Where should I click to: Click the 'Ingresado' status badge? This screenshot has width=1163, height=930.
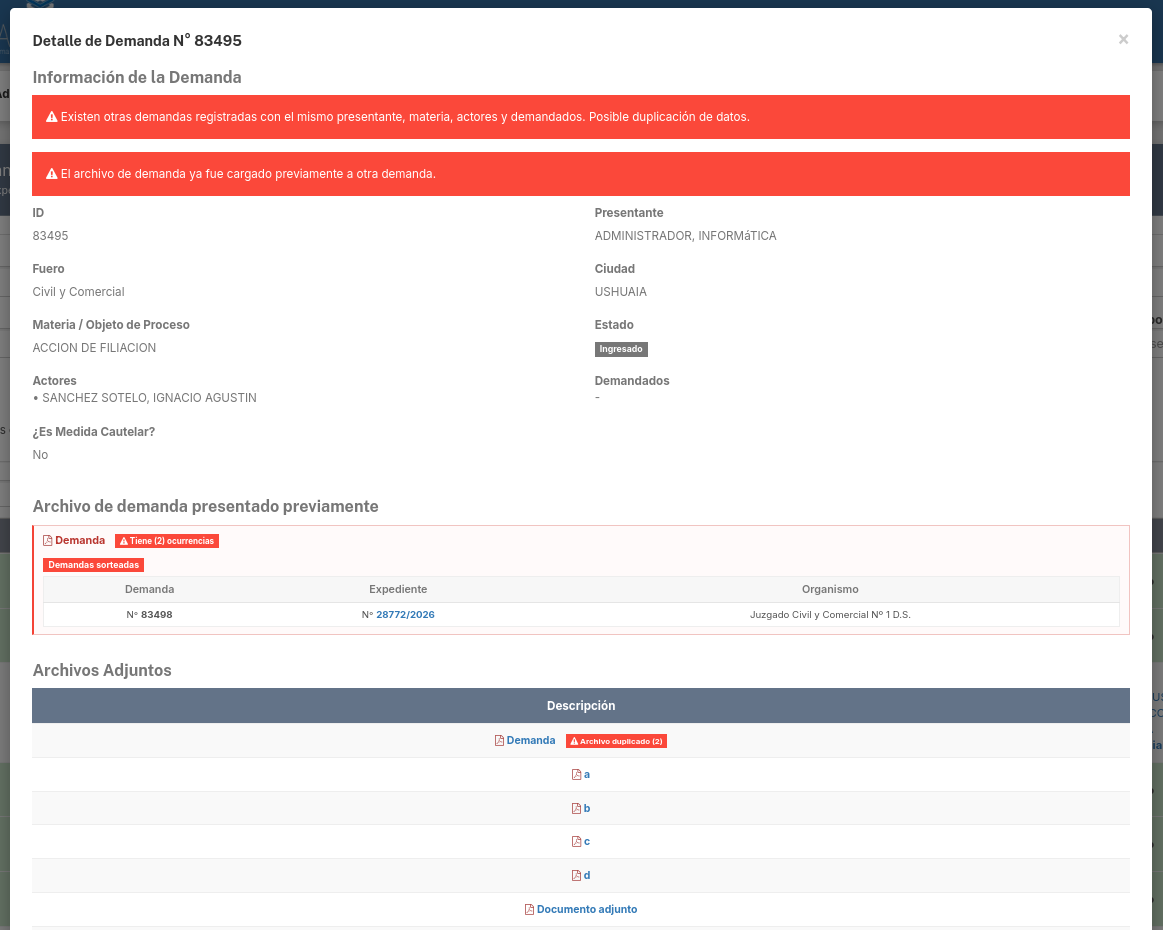click(621, 349)
